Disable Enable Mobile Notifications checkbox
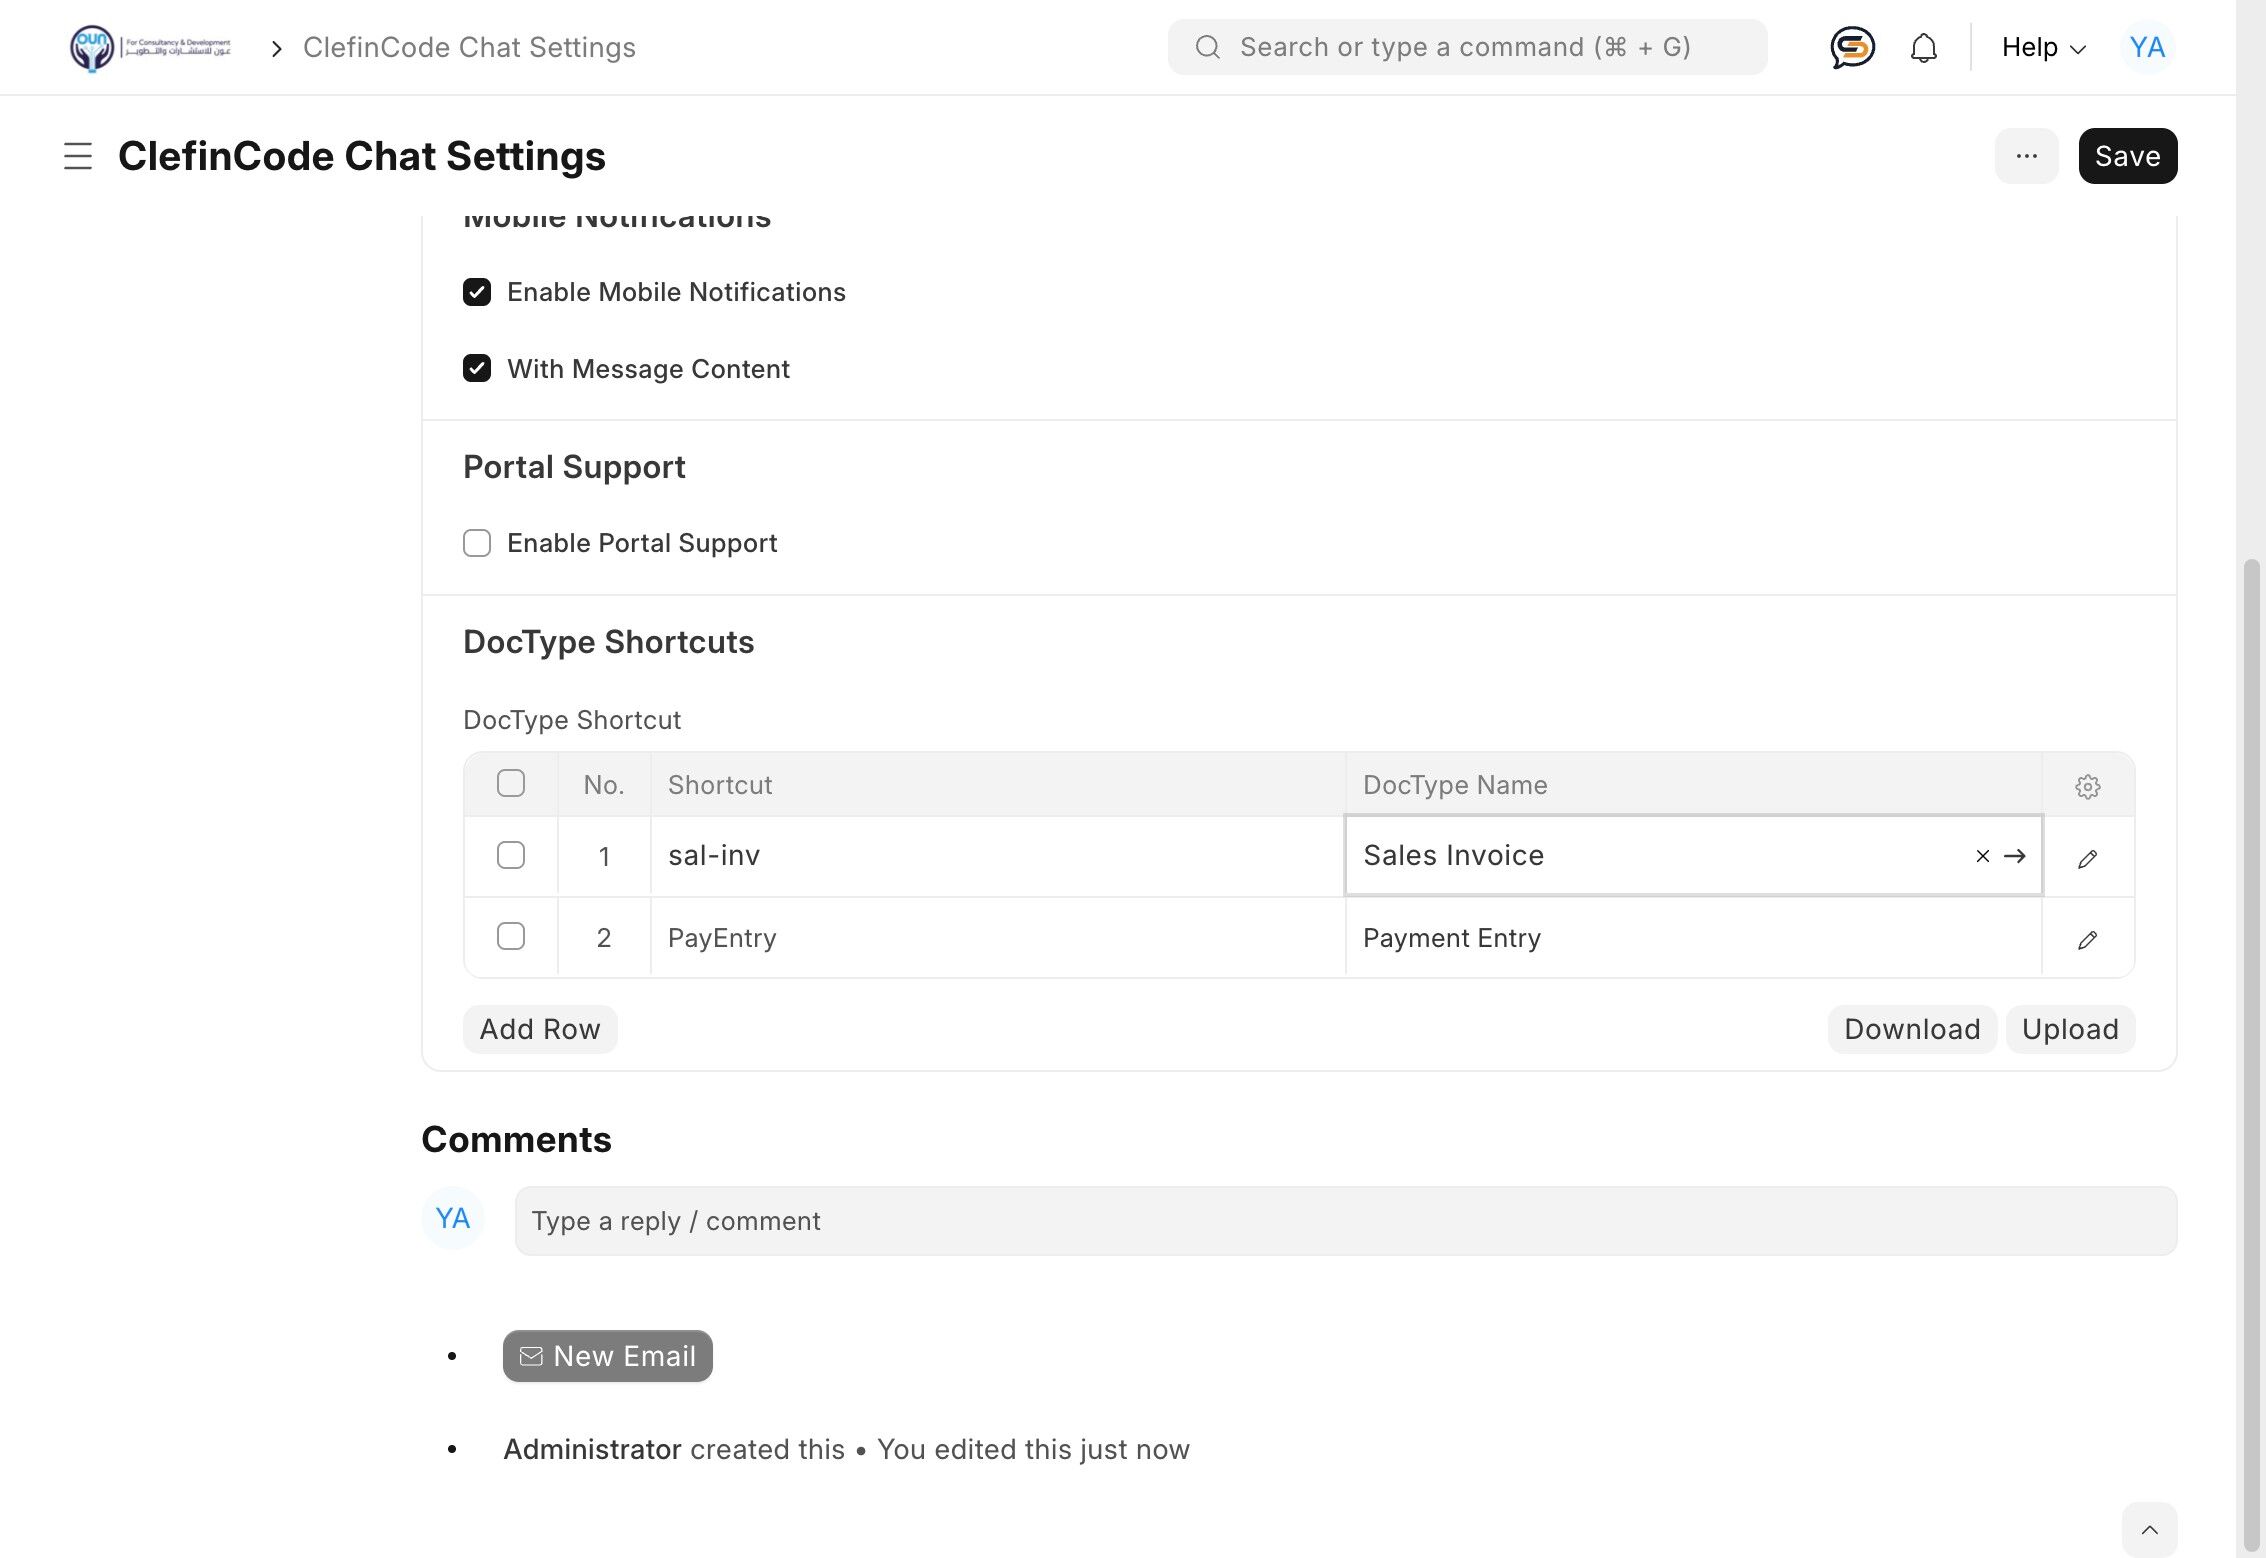The image size is (2266, 1558). [477, 292]
